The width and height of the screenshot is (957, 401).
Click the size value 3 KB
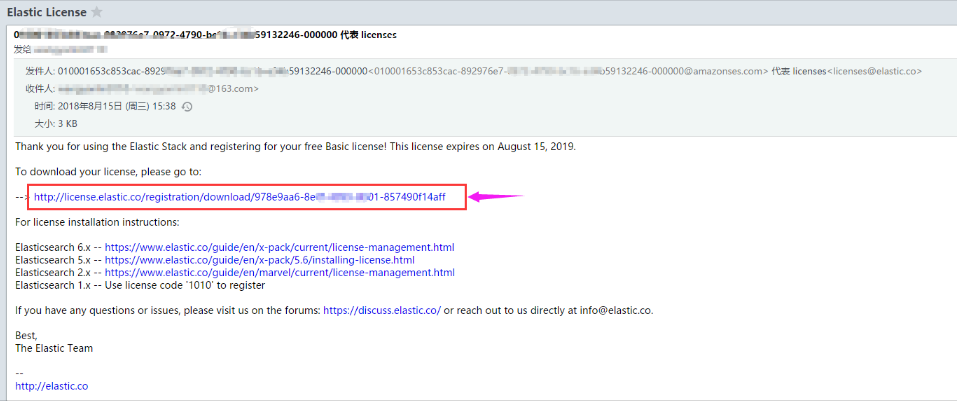[67, 124]
